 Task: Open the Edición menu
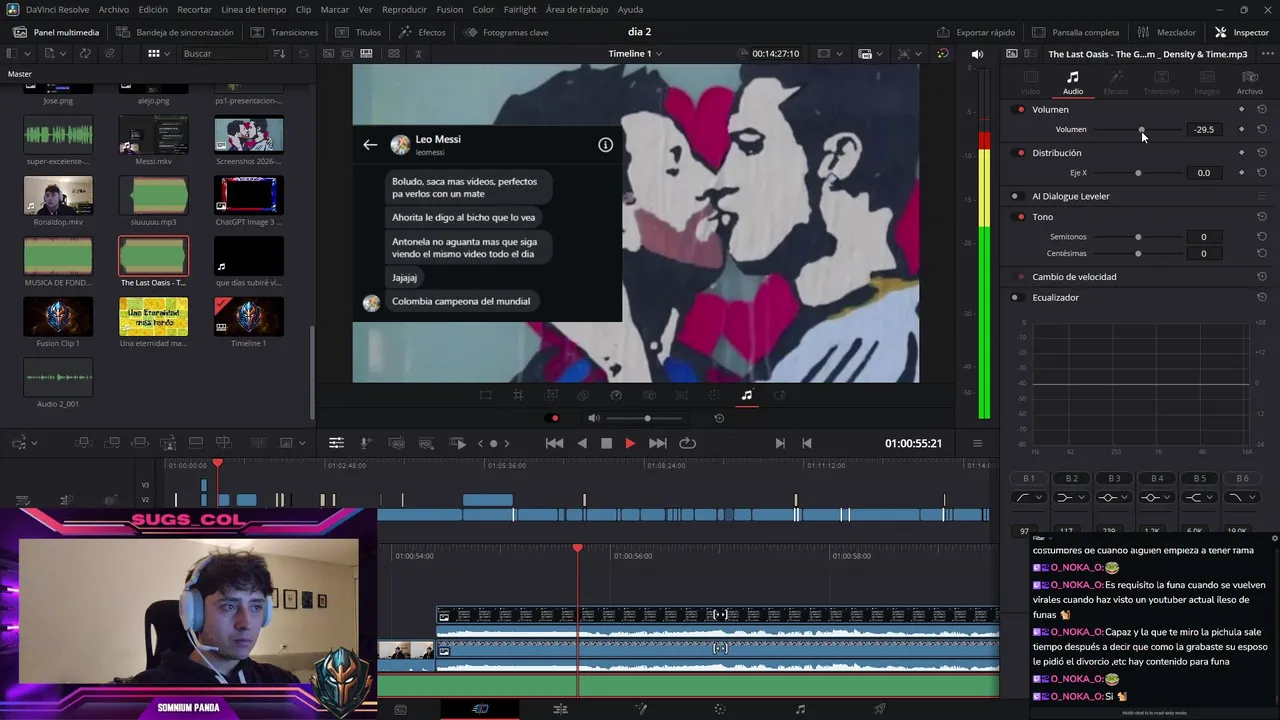coord(153,9)
